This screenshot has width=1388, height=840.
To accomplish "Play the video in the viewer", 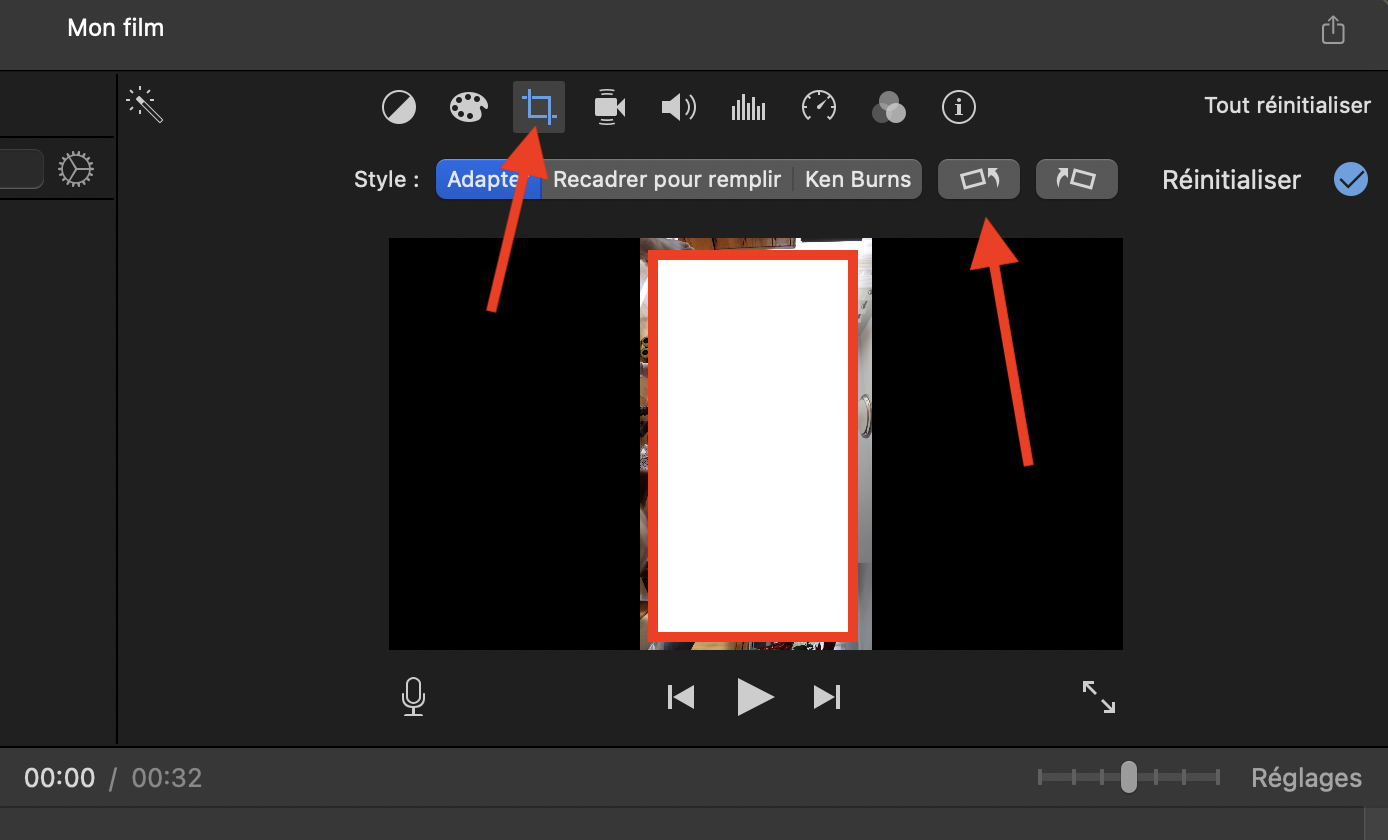I will [755, 697].
